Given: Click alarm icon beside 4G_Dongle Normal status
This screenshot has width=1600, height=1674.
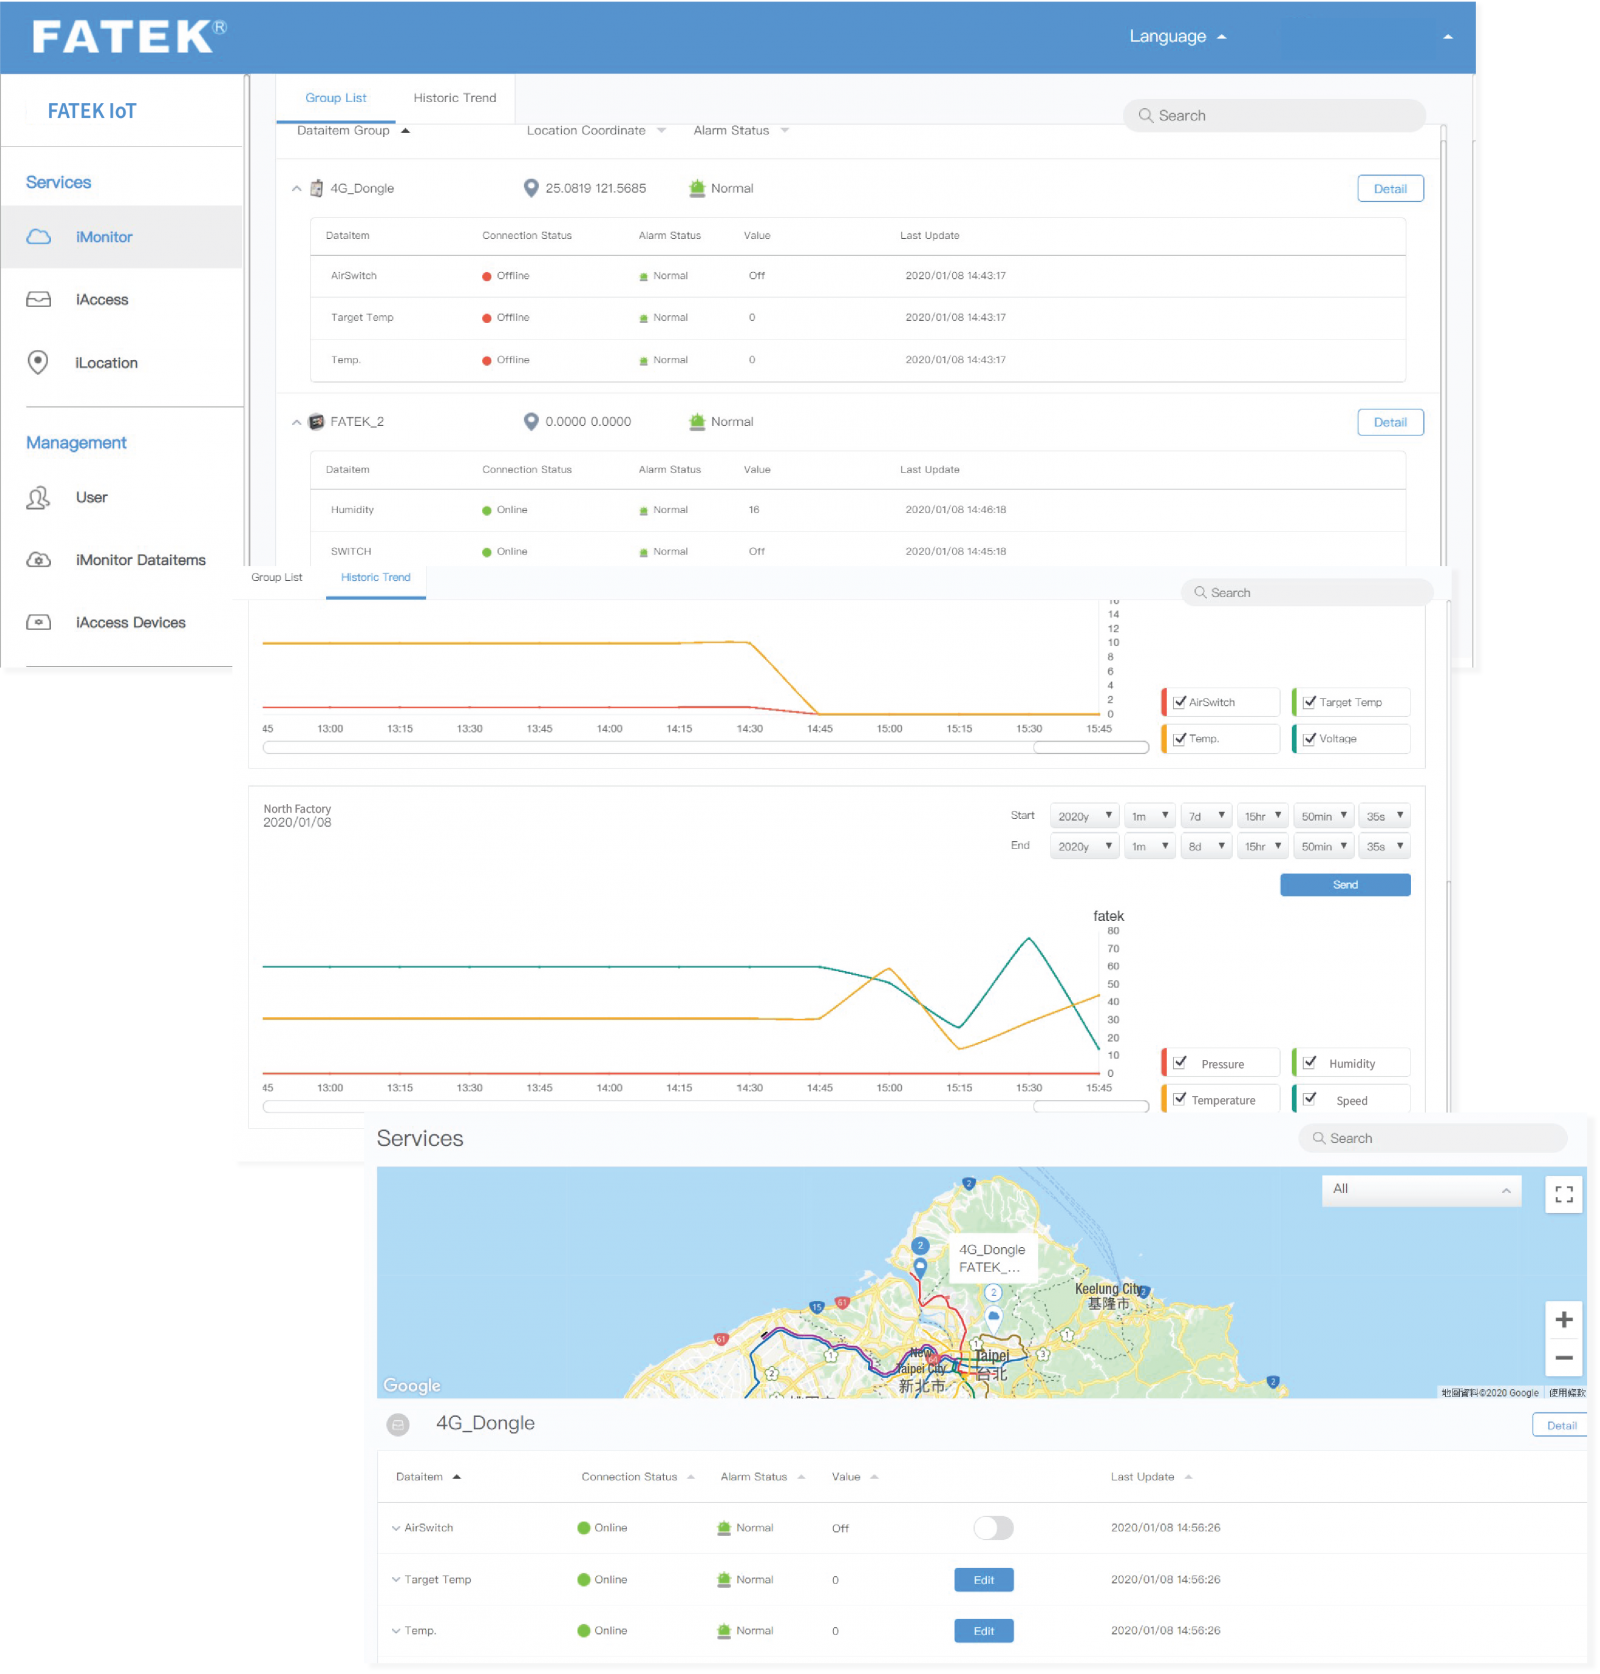Looking at the screenshot, I should 697,188.
